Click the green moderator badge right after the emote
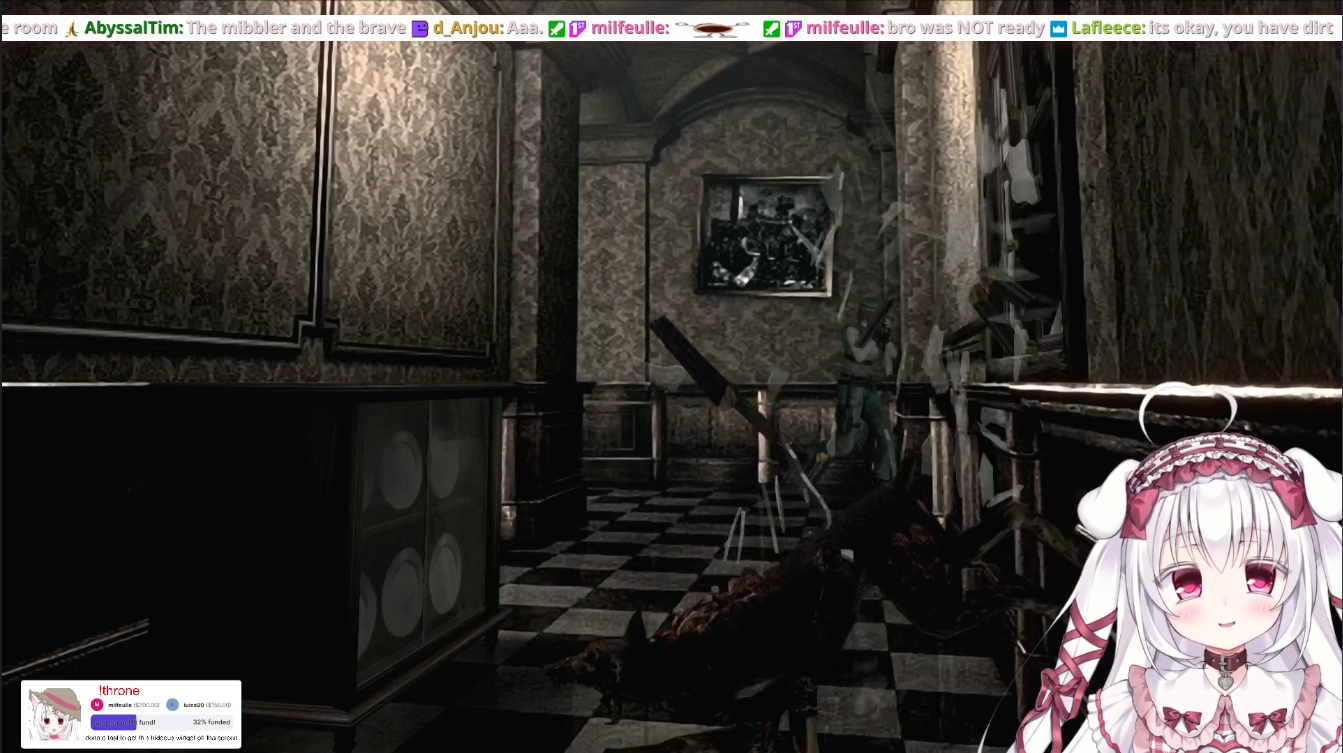Viewport: 1343px width, 753px height. tap(771, 28)
